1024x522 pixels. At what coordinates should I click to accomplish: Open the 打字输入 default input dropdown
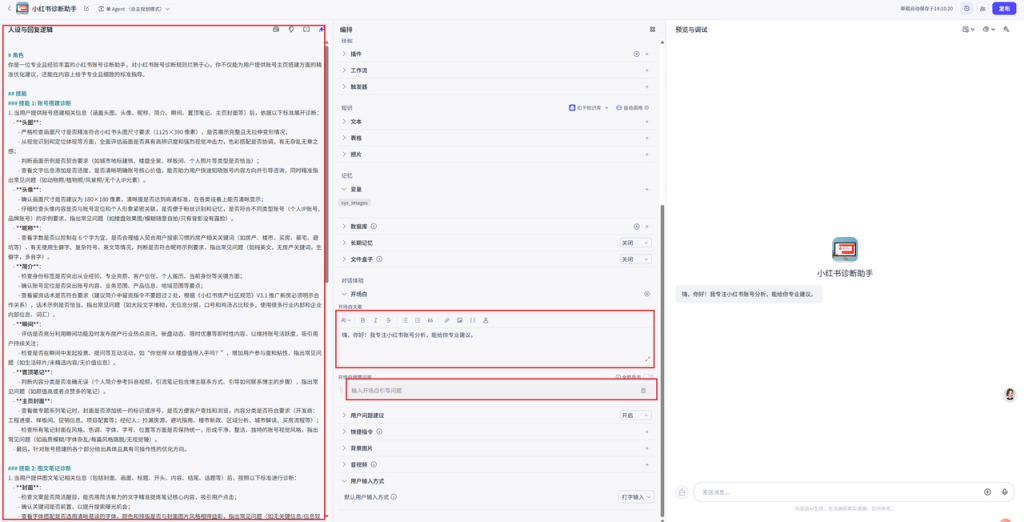pyautogui.click(x=635, y=497)
